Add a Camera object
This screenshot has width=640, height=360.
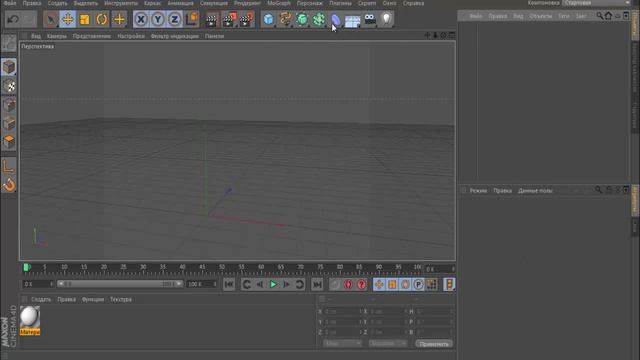coord(370,19)
